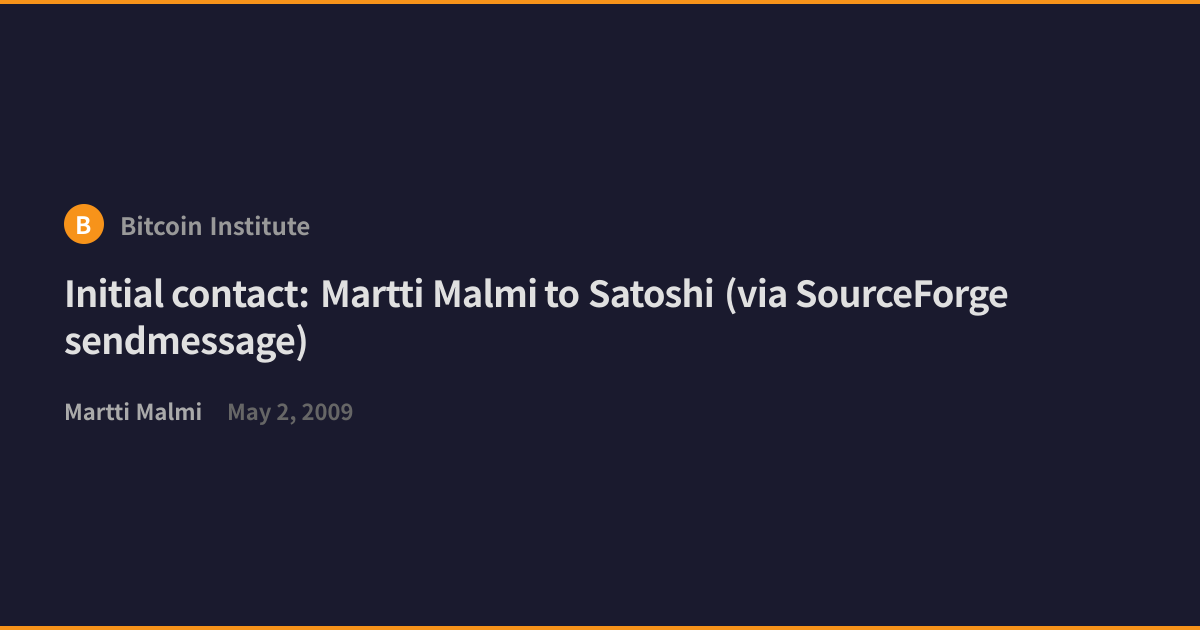Viewport: 1200px width, 630px height.
Task: Click the white letter B inside orange circle
Action: point(84,226)
